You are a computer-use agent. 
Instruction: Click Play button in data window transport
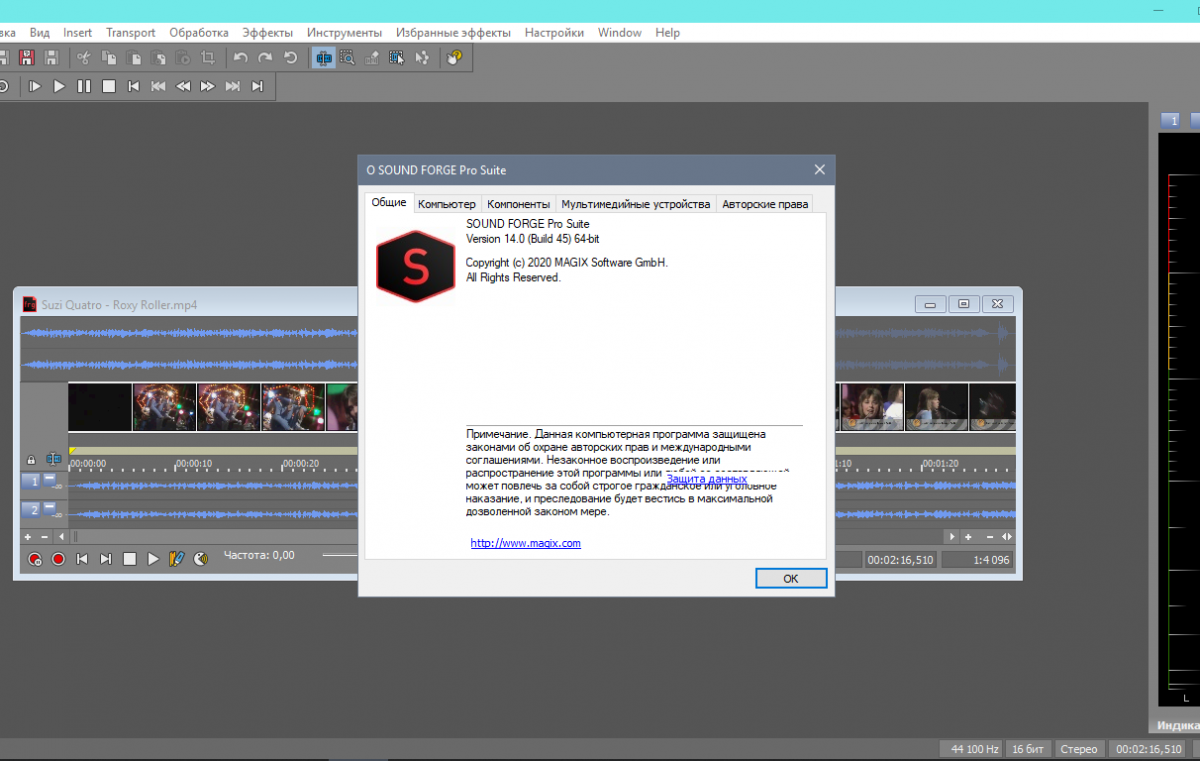pyautogui.click(x=153, y=559)
